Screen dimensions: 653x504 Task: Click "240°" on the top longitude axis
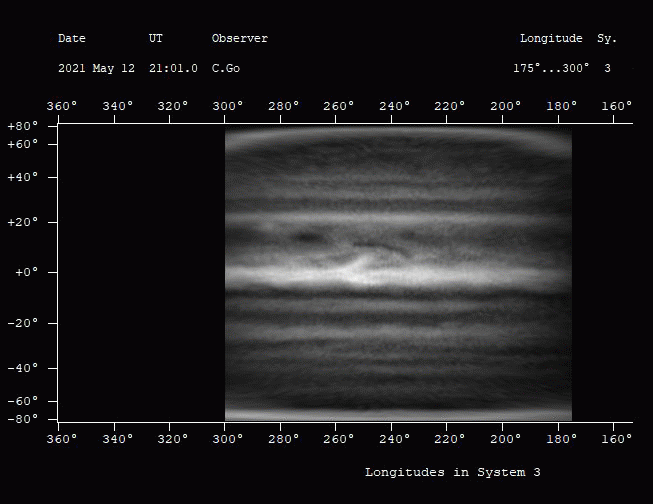[x=394, y=106]
